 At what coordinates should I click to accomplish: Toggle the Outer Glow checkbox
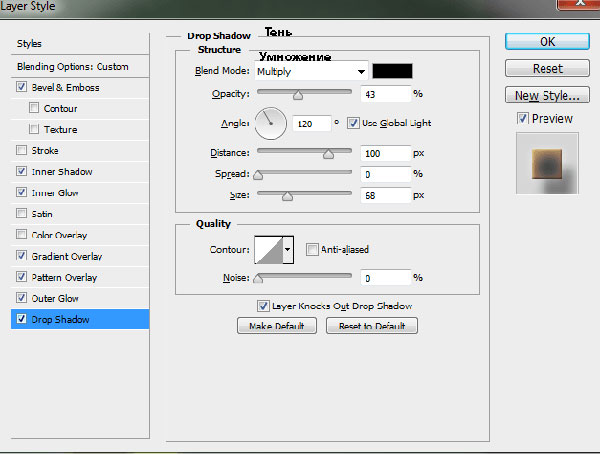click(21, 297)
